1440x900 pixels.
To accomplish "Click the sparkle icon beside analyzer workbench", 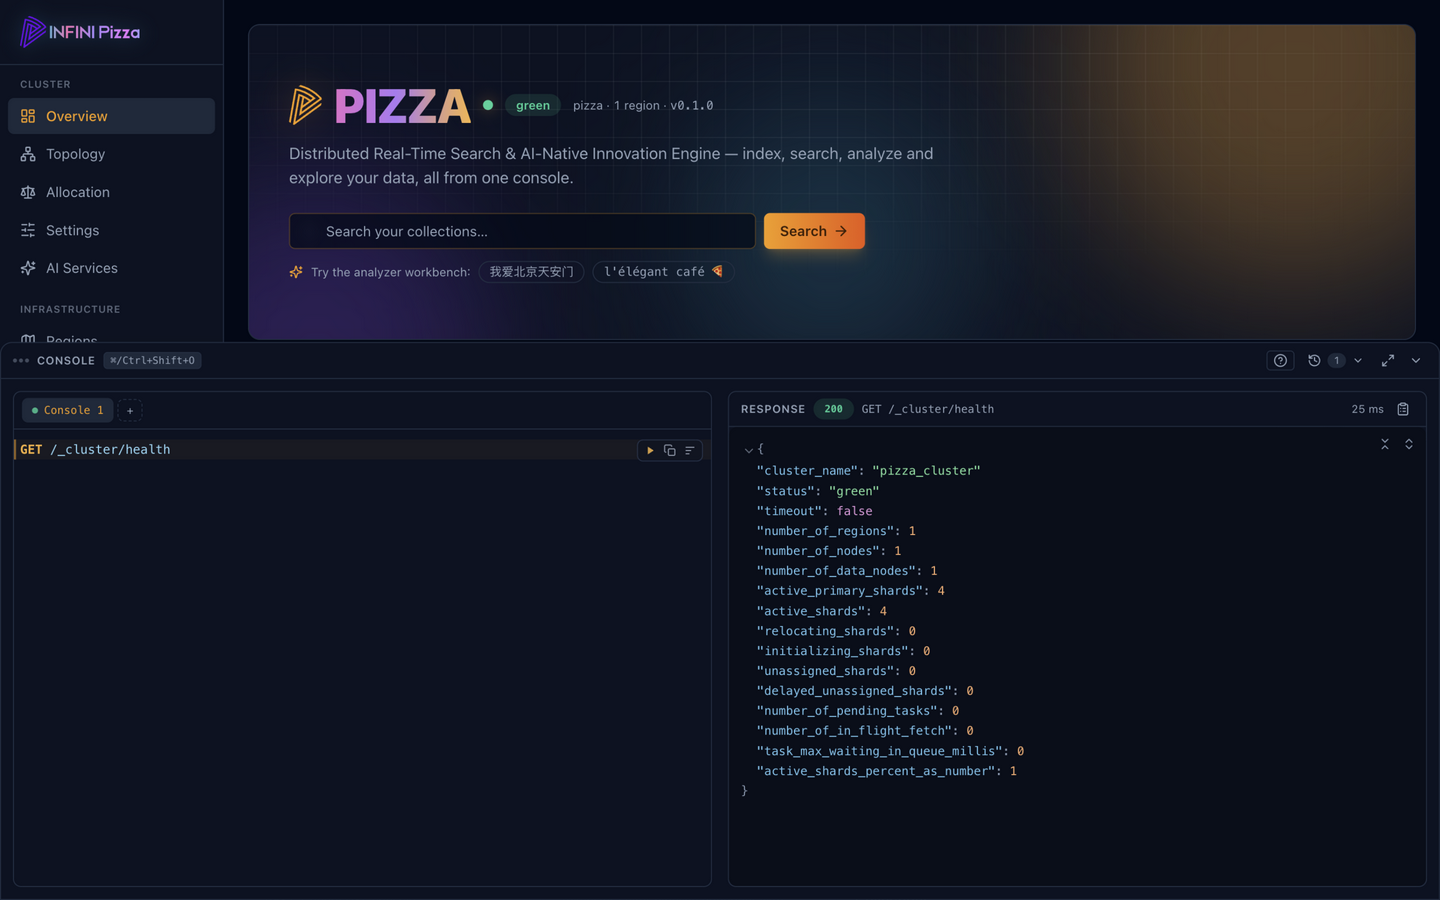I will click(x=296, y=272).
